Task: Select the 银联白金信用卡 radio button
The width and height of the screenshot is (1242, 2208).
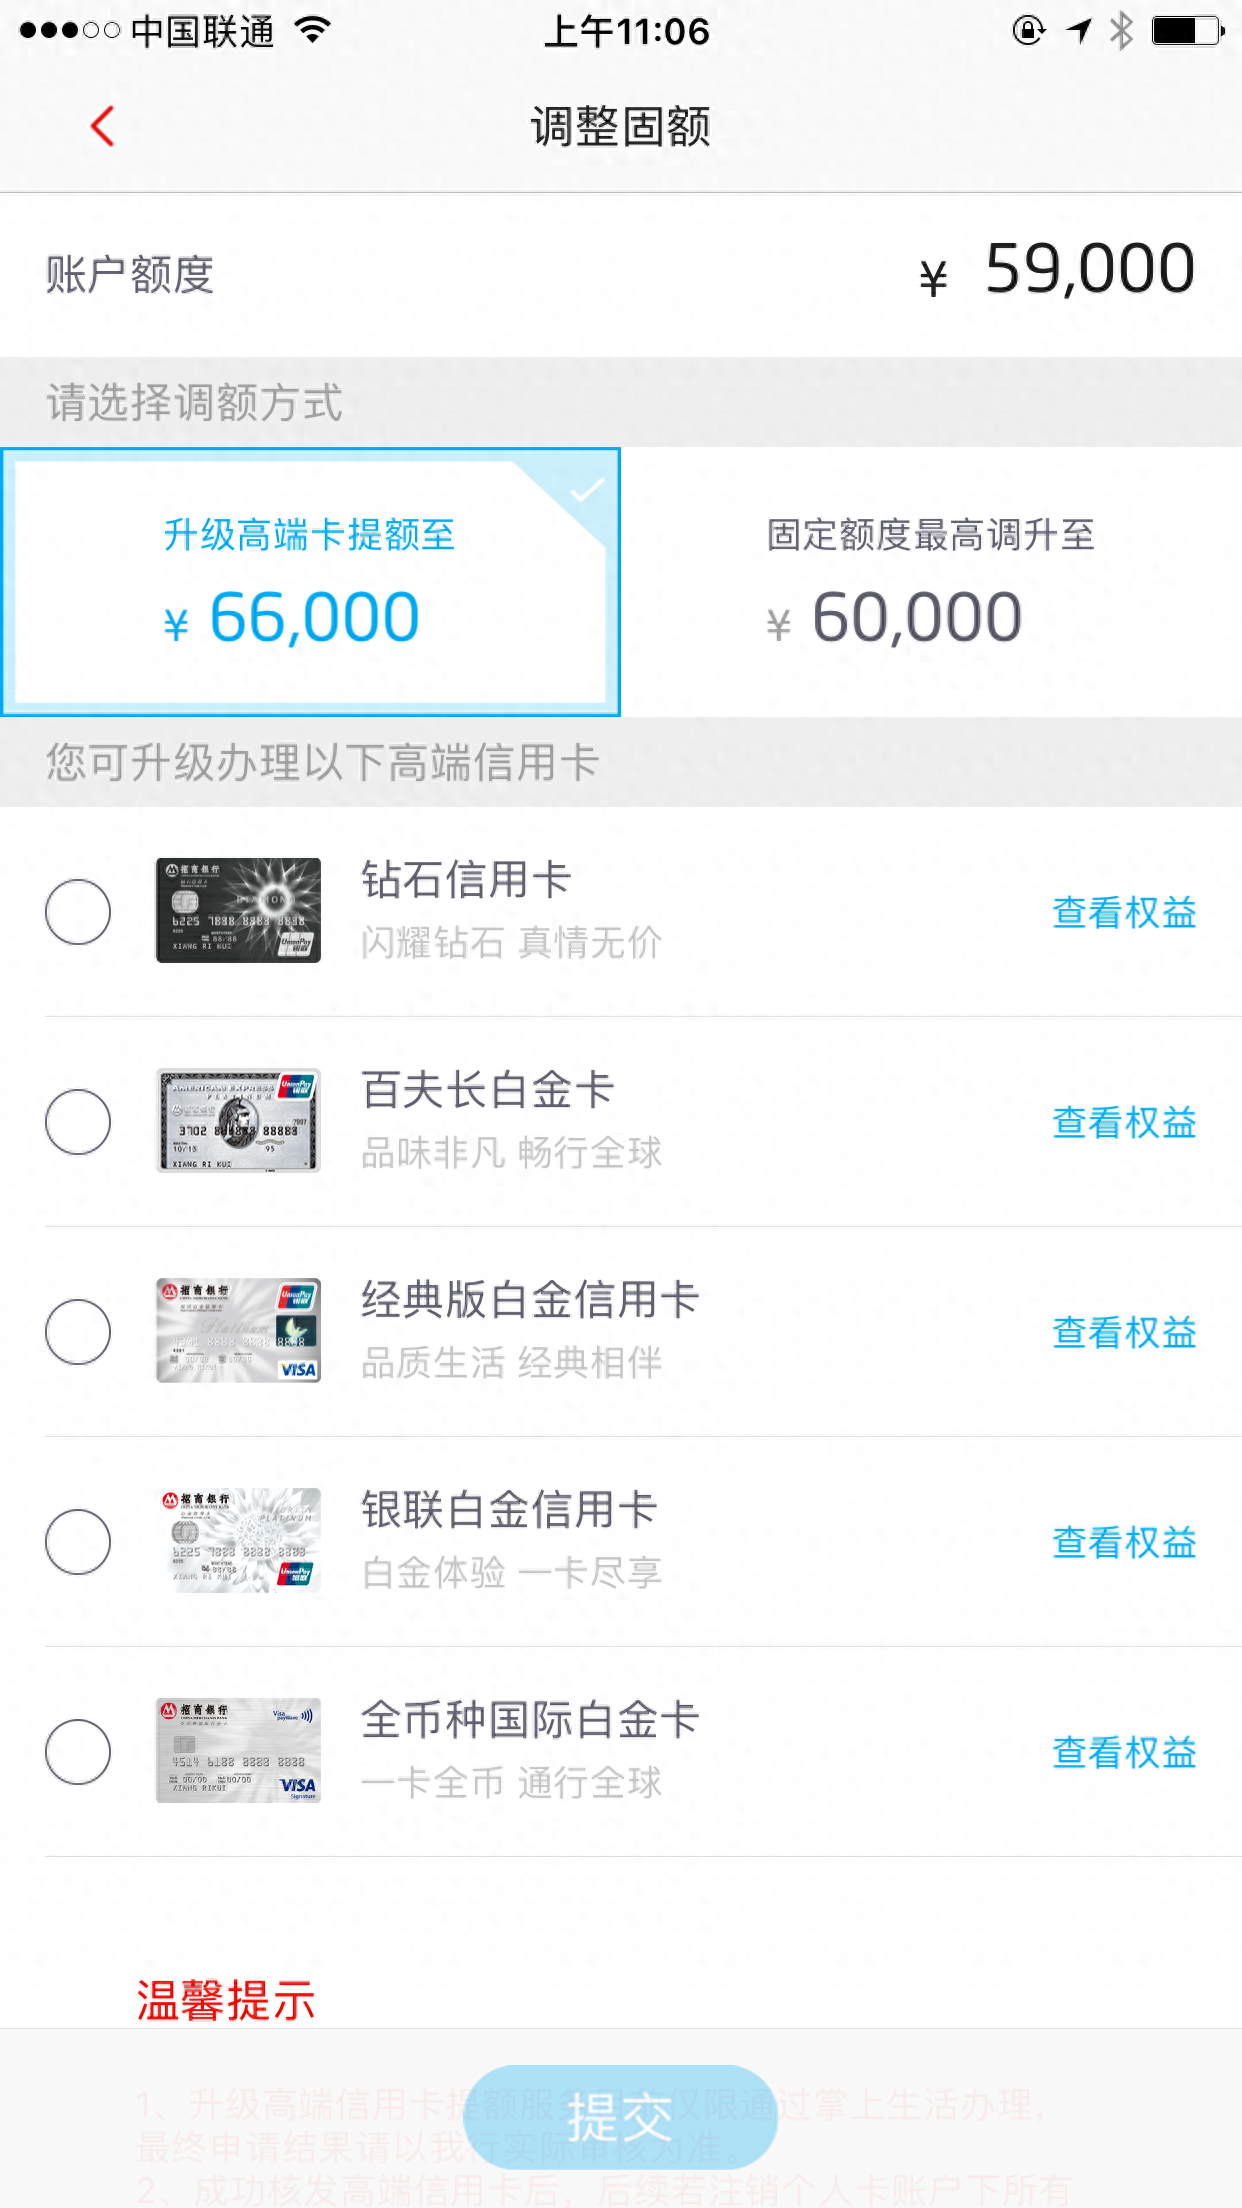Action: (78, 1542)
